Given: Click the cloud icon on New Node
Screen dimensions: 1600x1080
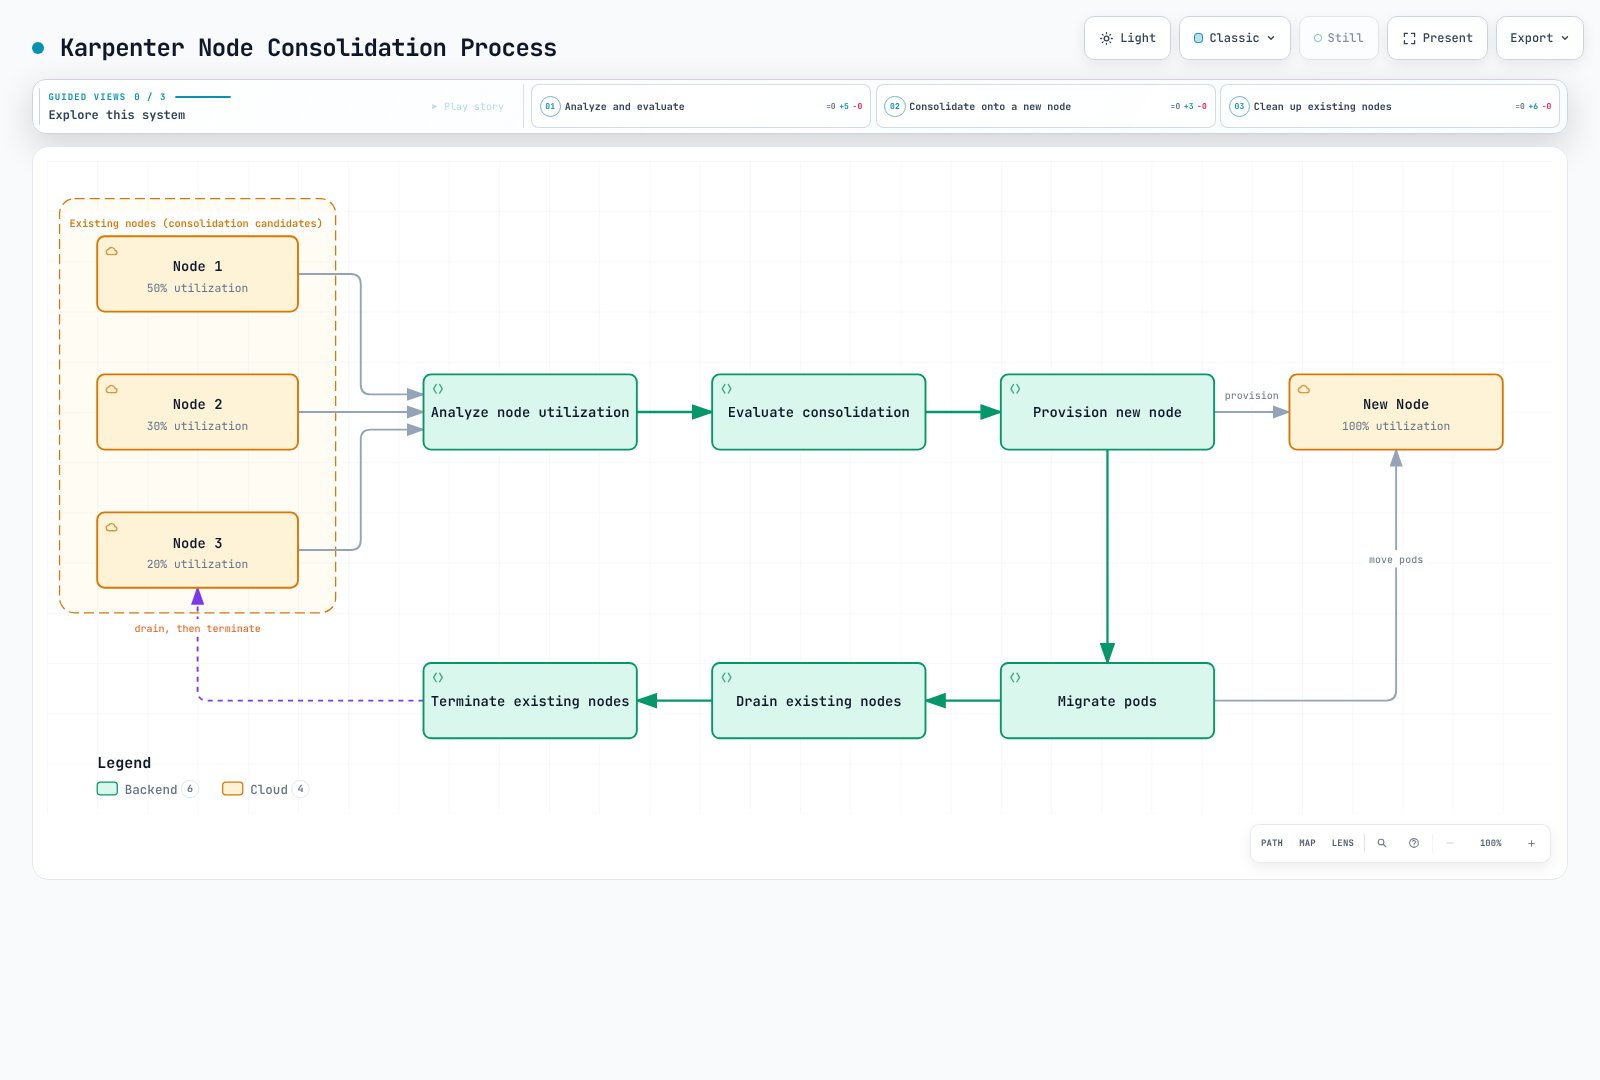Looking at the screenshot, I should [x=1304, y=389].
